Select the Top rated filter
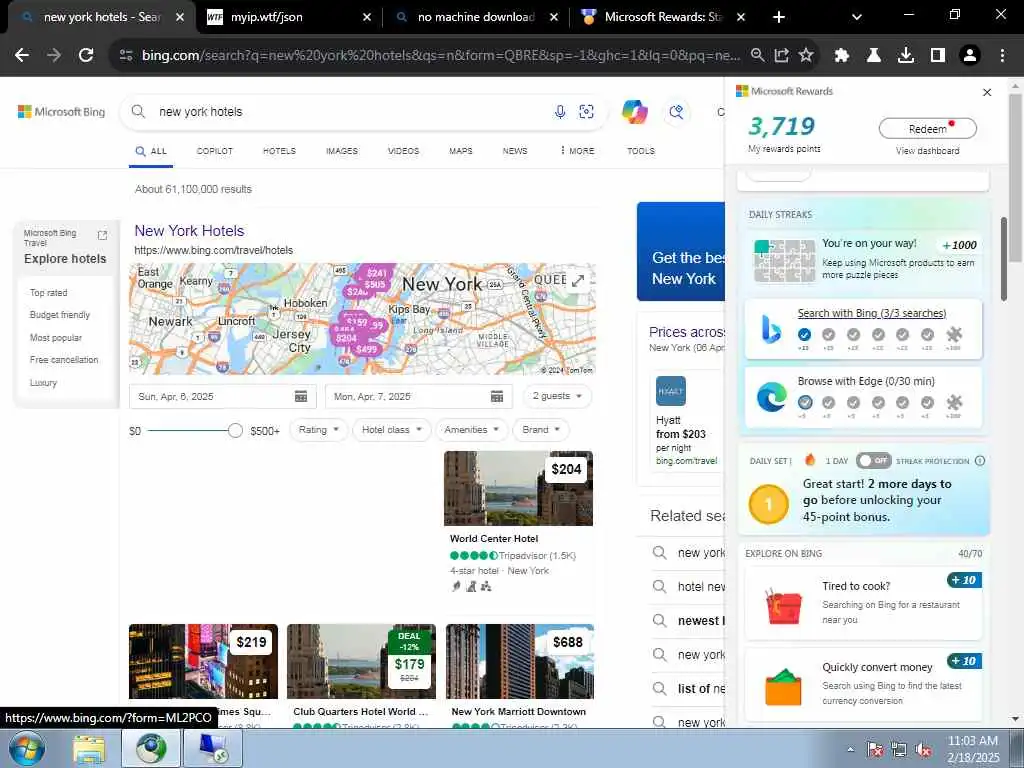The width and height of the screenshot is (1024, 768). (48, 293)
